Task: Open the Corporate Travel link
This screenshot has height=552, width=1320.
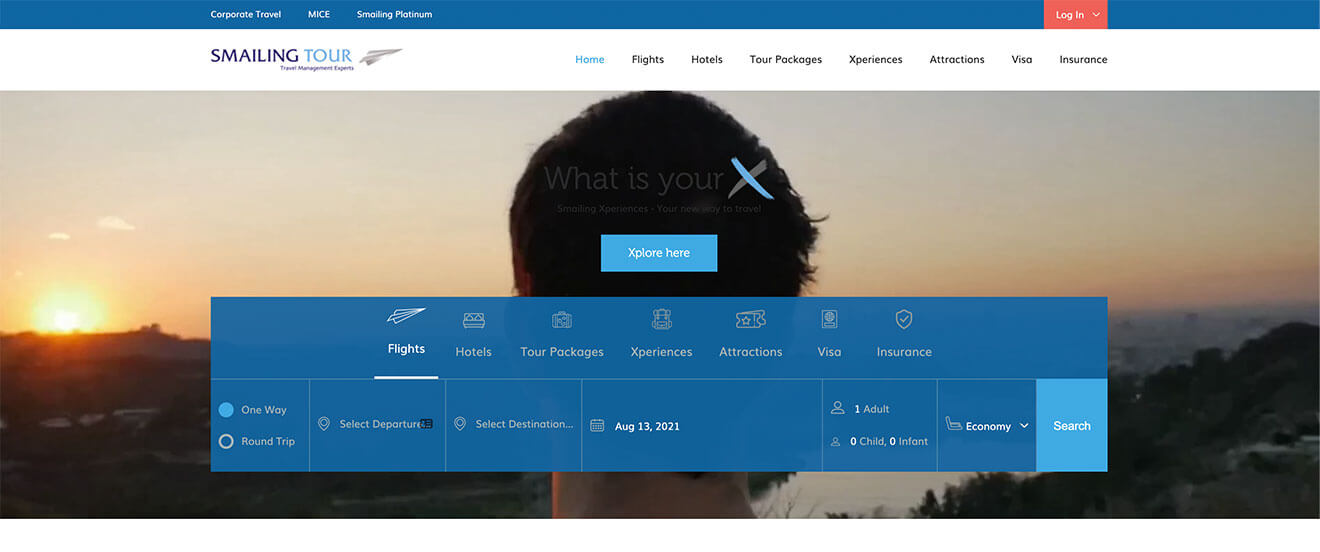Action: (246, 15)
